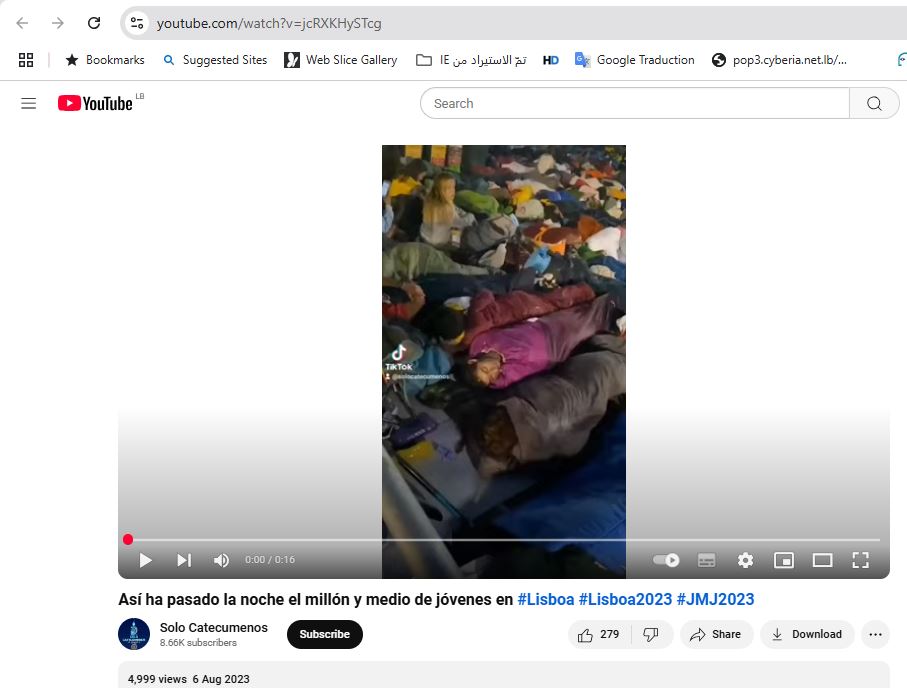Skip to the next video
907x688 pixels.
(184, 560)
